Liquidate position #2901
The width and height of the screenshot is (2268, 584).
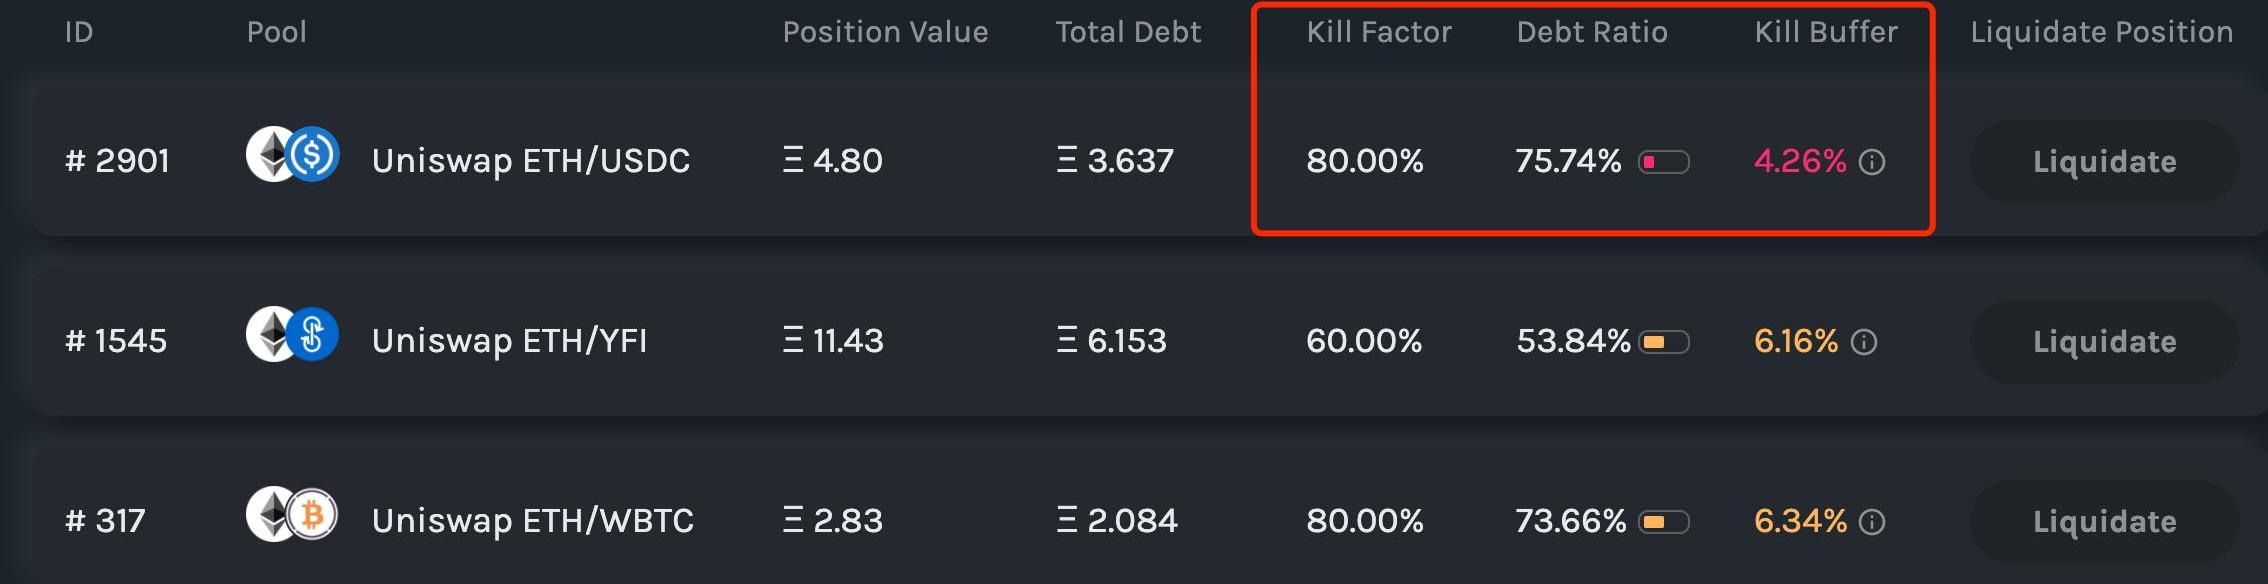[x=2104, y=162]
